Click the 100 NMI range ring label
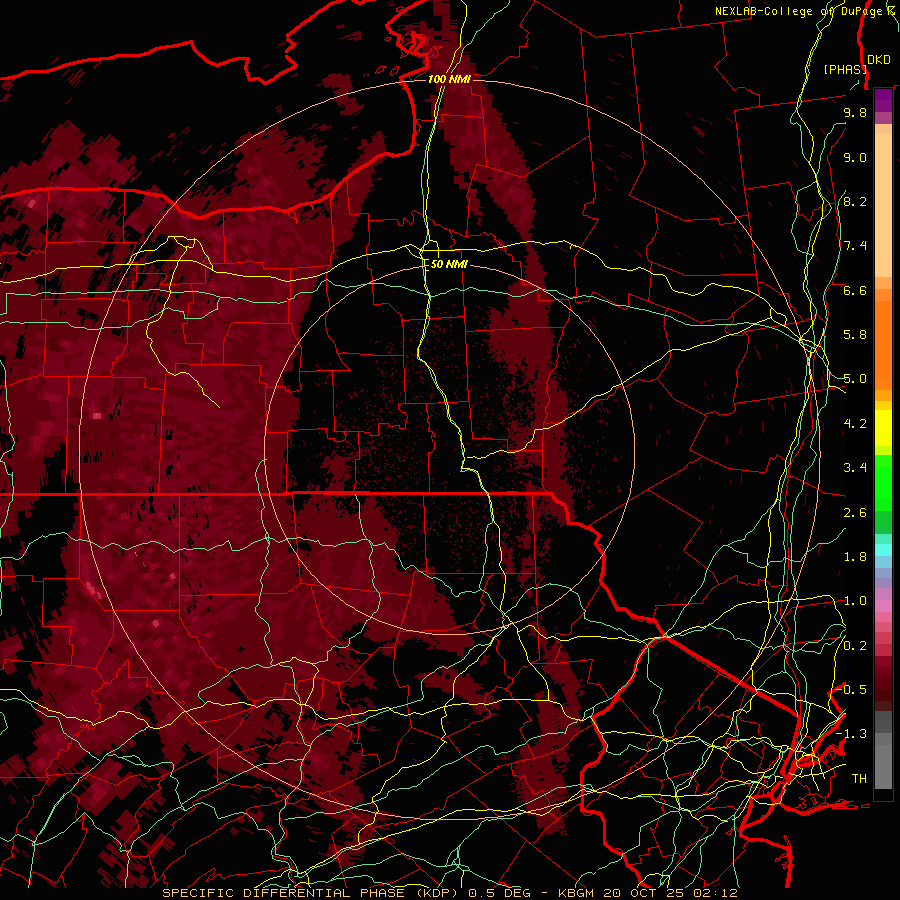The width and height of the screenshot is (900, 900). pyautogui.click(x=449, y=79)
